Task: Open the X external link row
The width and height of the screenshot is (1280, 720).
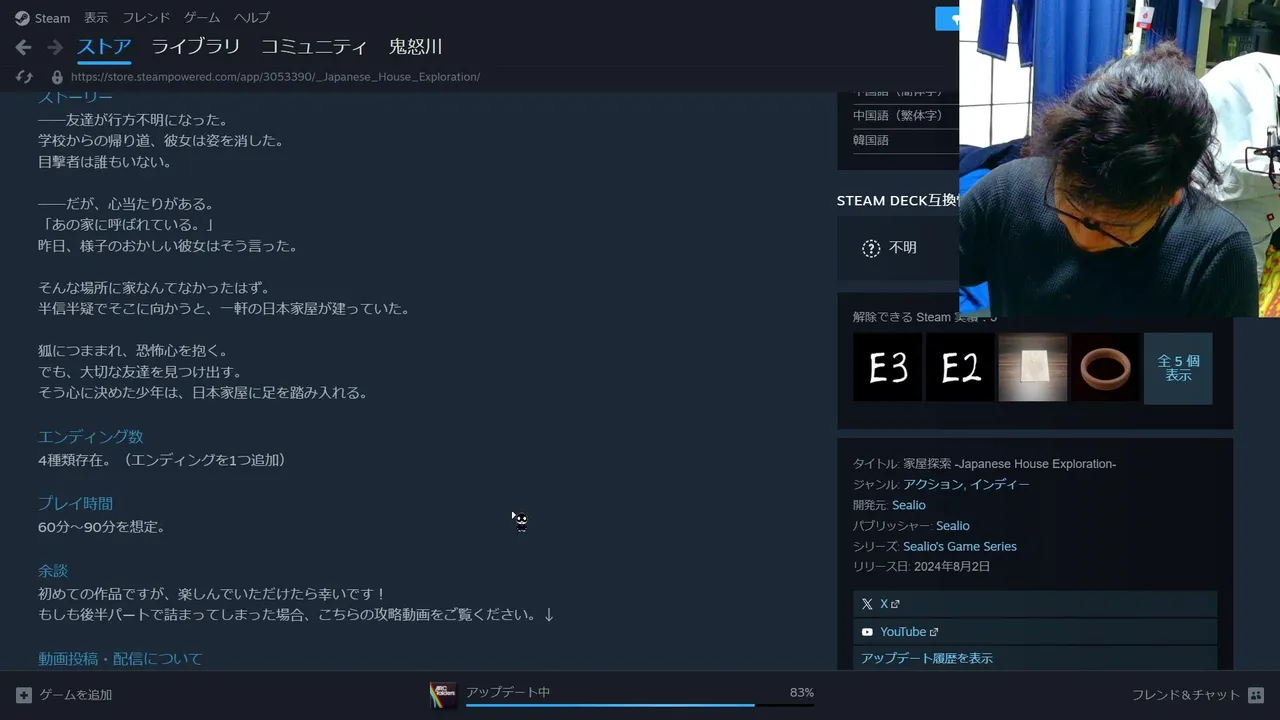Action: click(1035, 604)
